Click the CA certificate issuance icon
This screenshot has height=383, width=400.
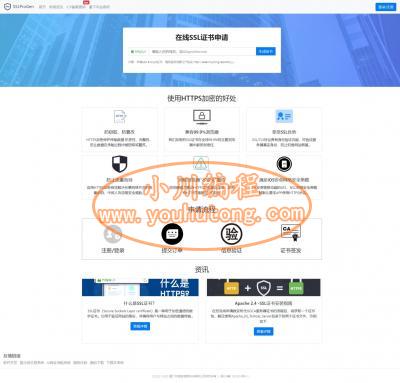(x=291, y=233)
